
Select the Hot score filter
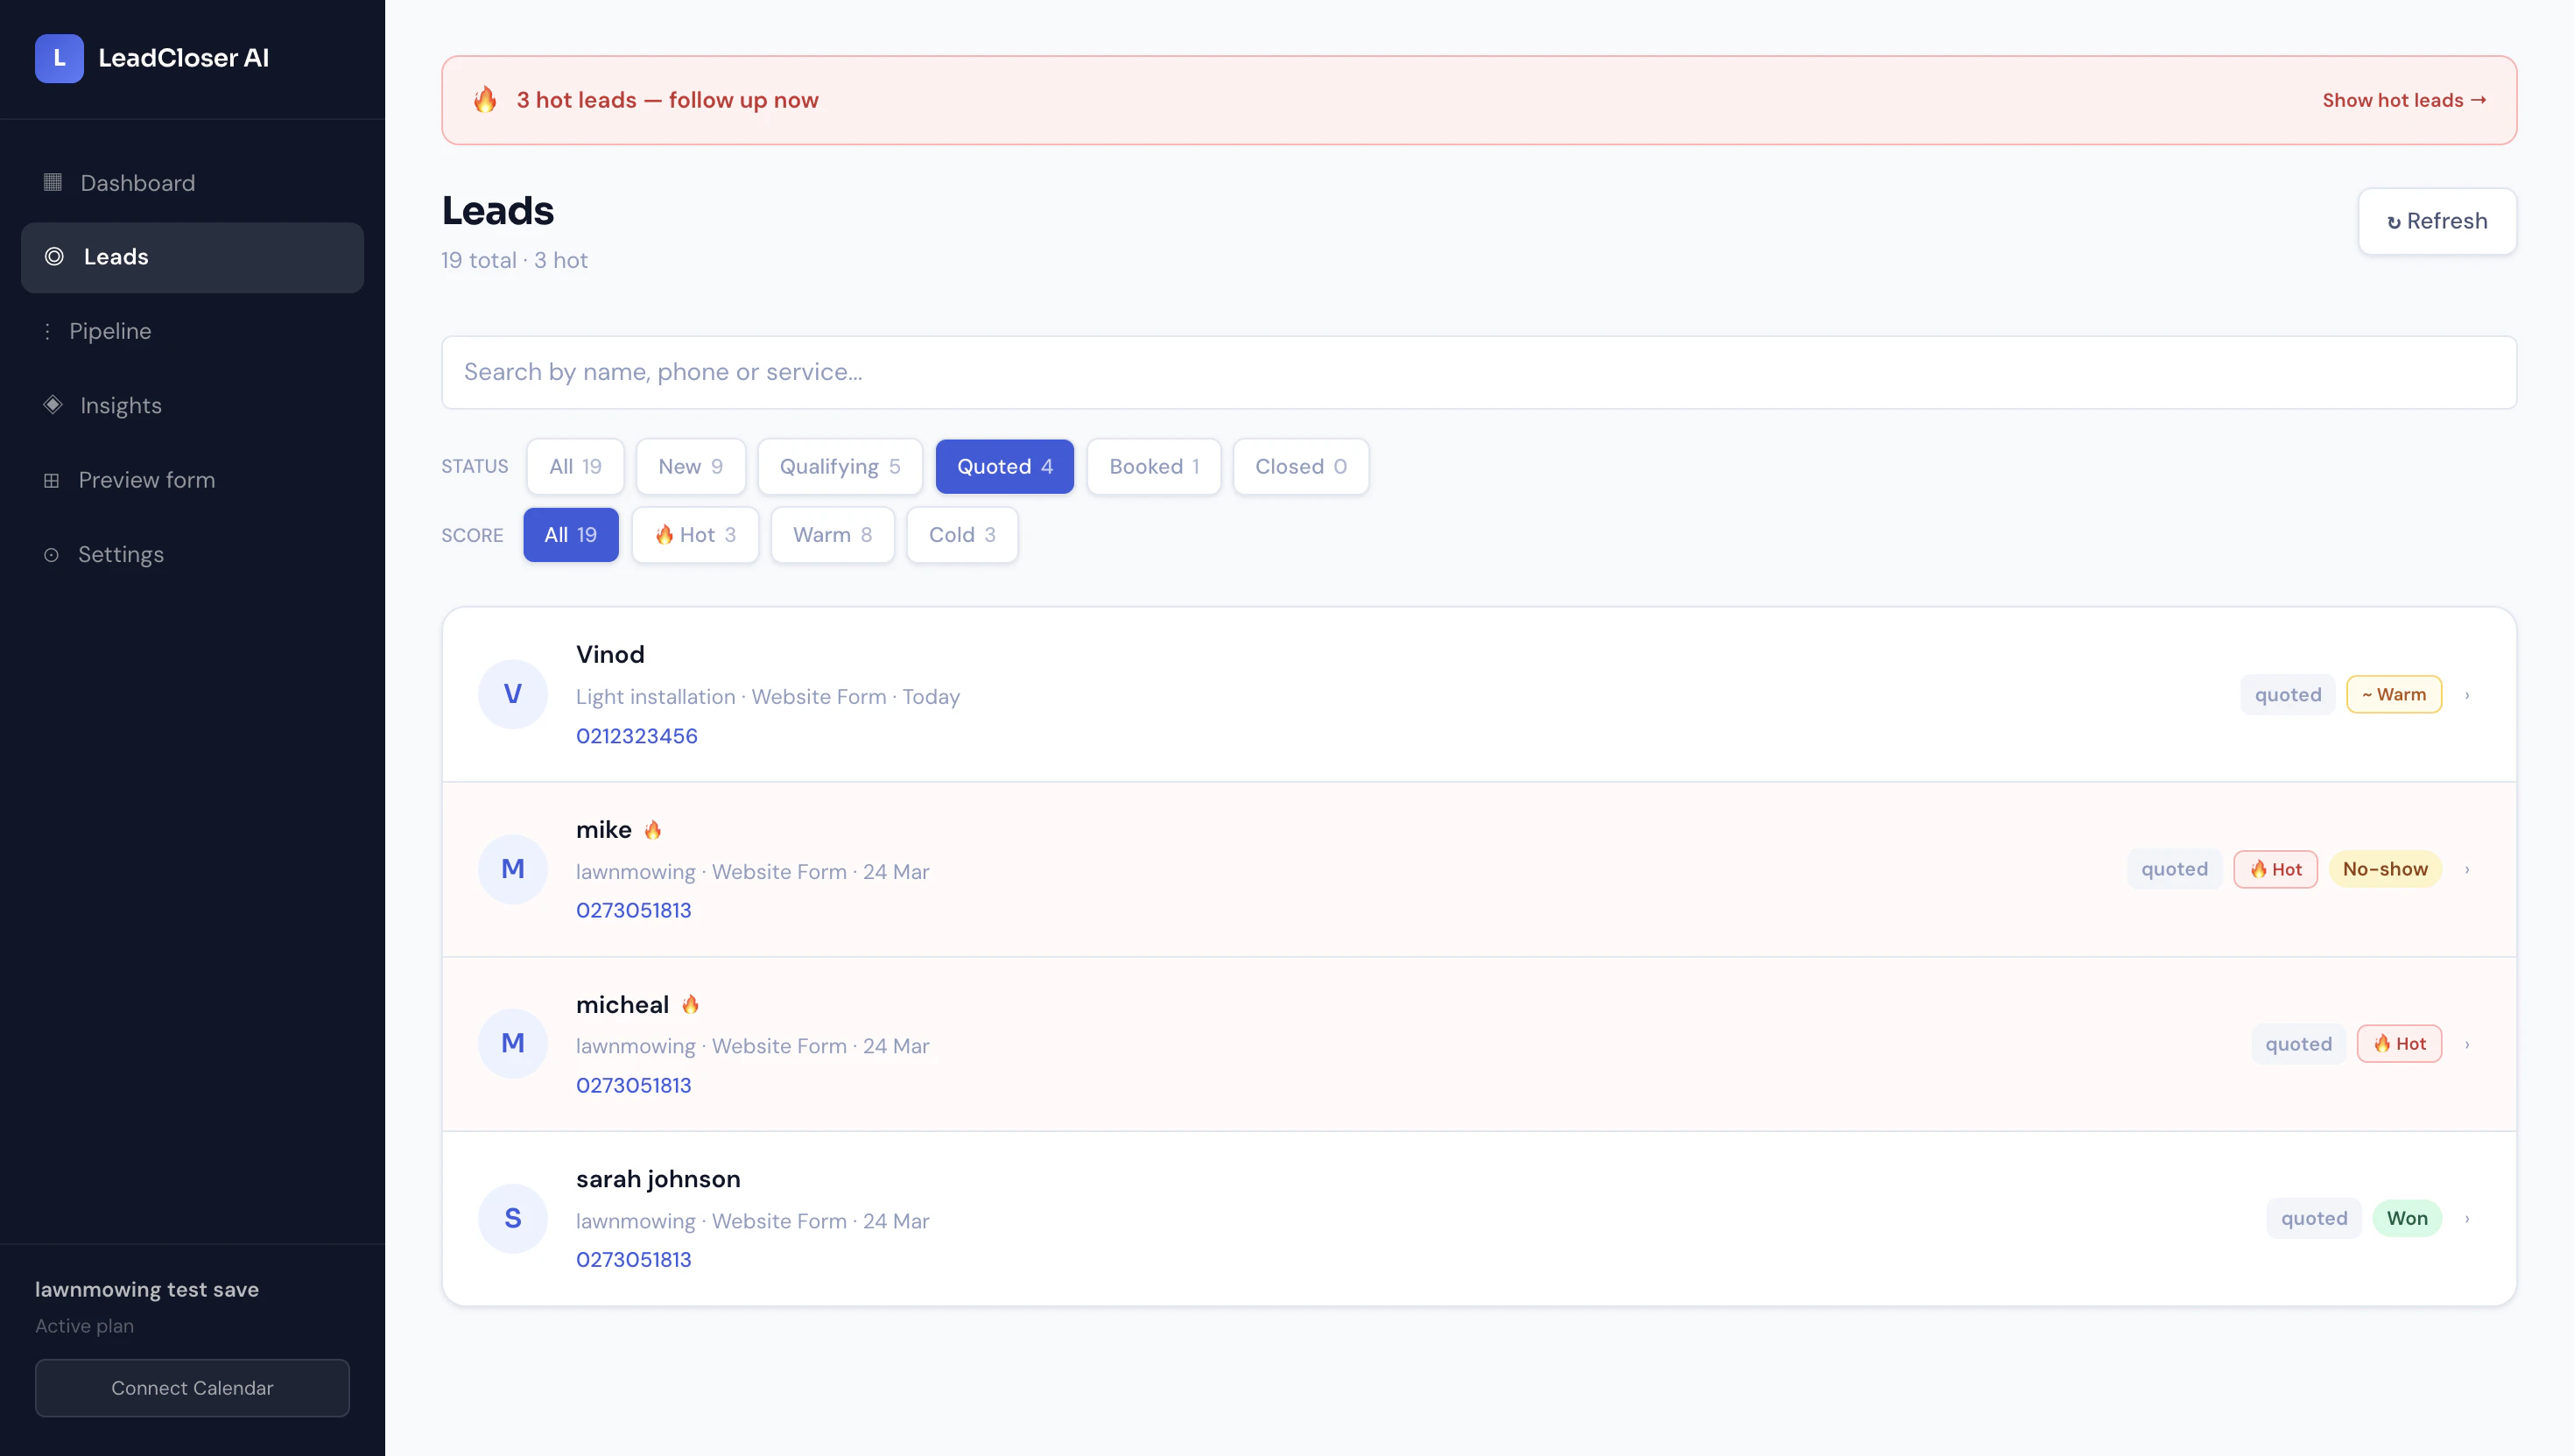coord(695,535)
